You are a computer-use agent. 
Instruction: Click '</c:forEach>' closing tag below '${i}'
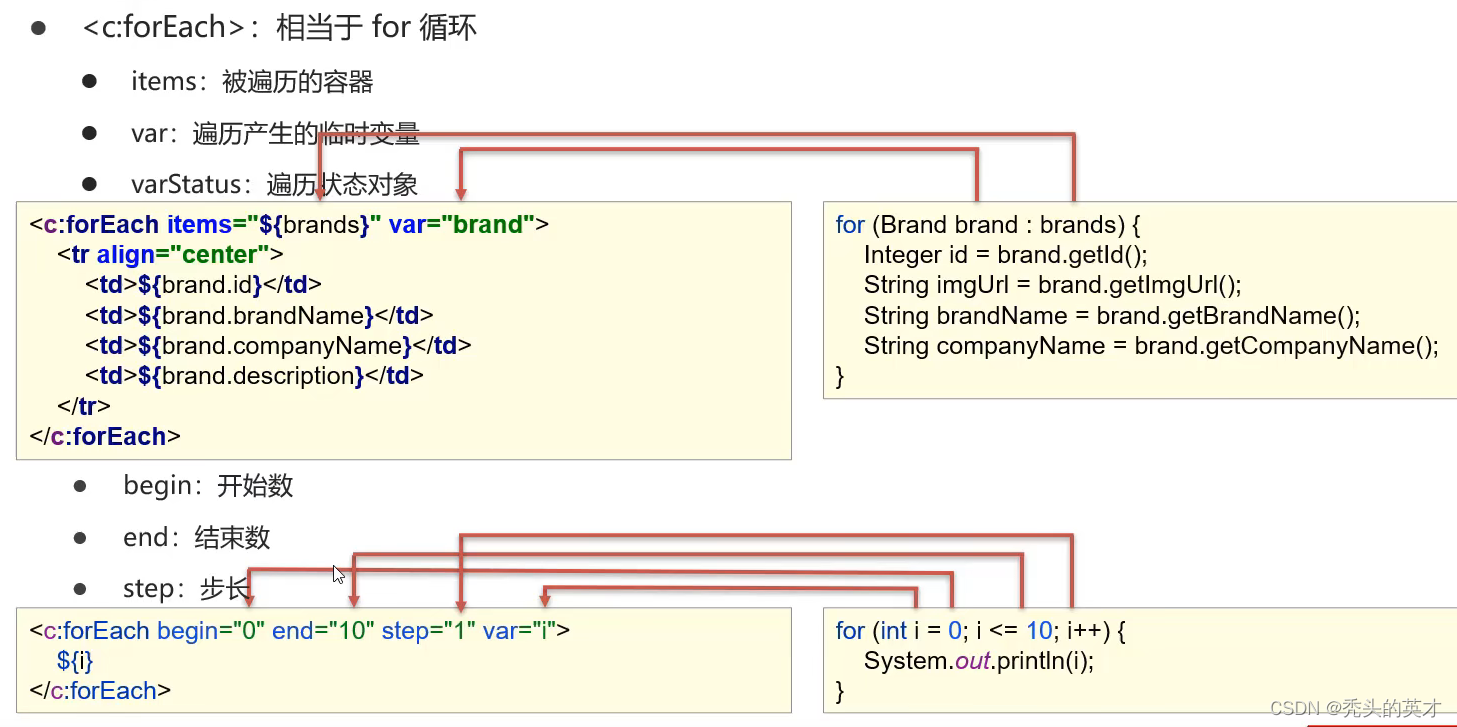coord(101,691)
